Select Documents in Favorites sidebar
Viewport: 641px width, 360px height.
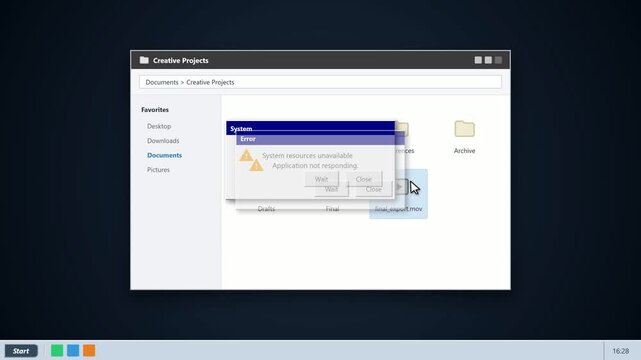point(164,155)
